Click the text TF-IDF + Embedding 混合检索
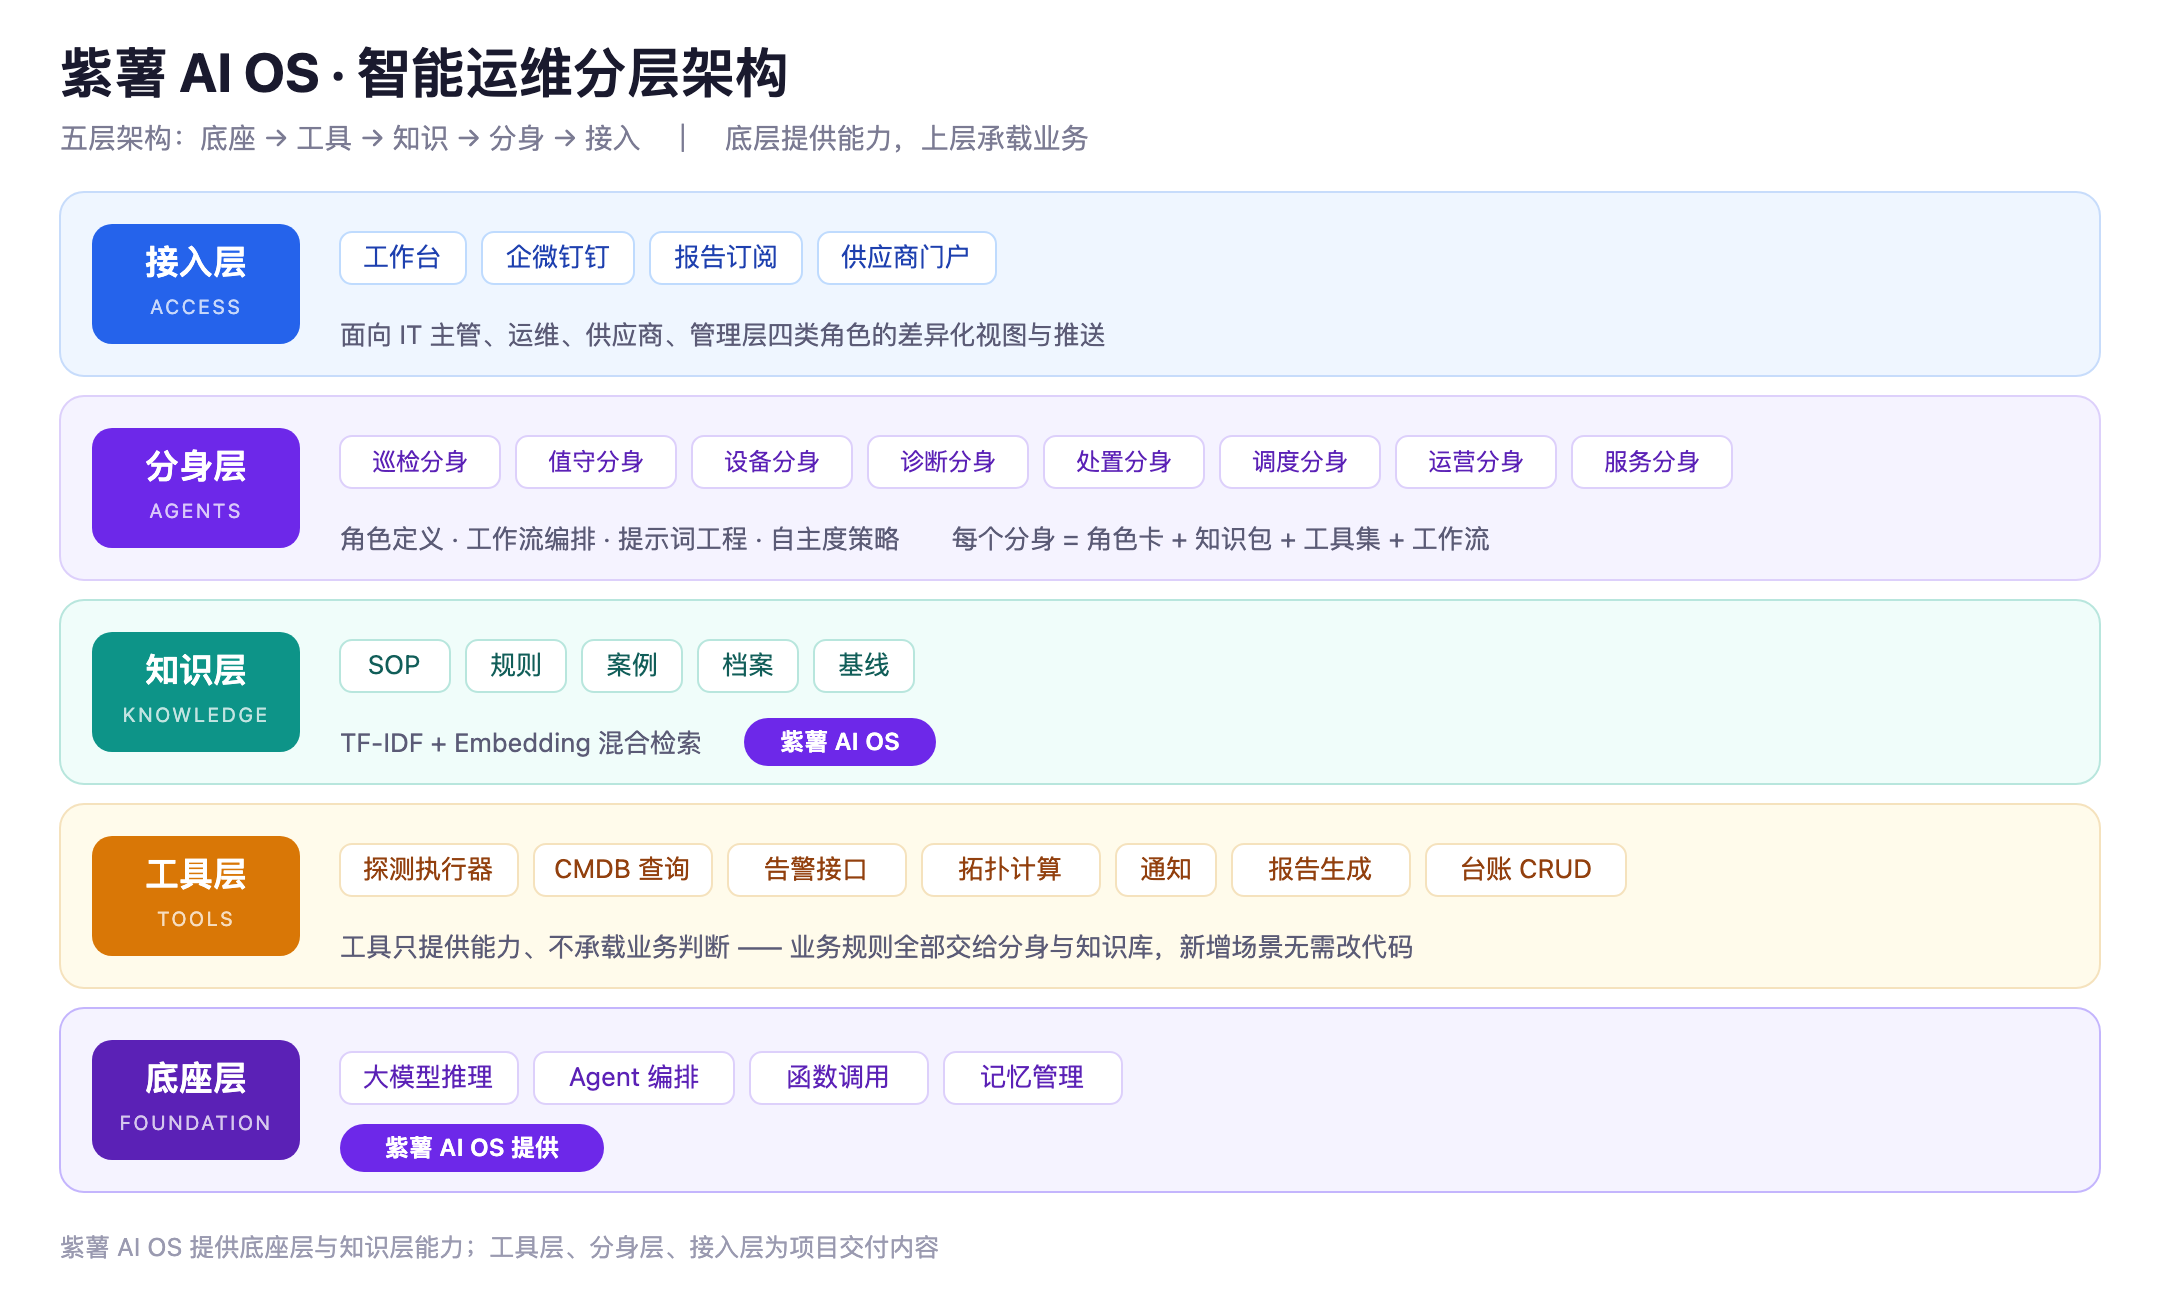 coord(521,743)
